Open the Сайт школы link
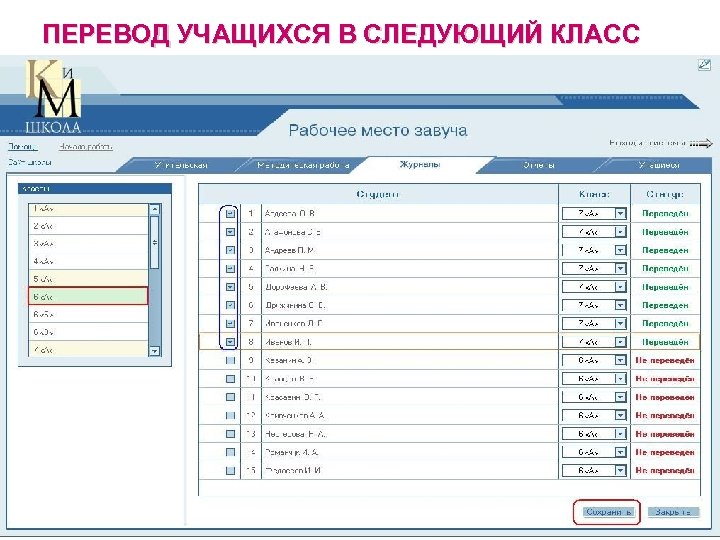 30,162
